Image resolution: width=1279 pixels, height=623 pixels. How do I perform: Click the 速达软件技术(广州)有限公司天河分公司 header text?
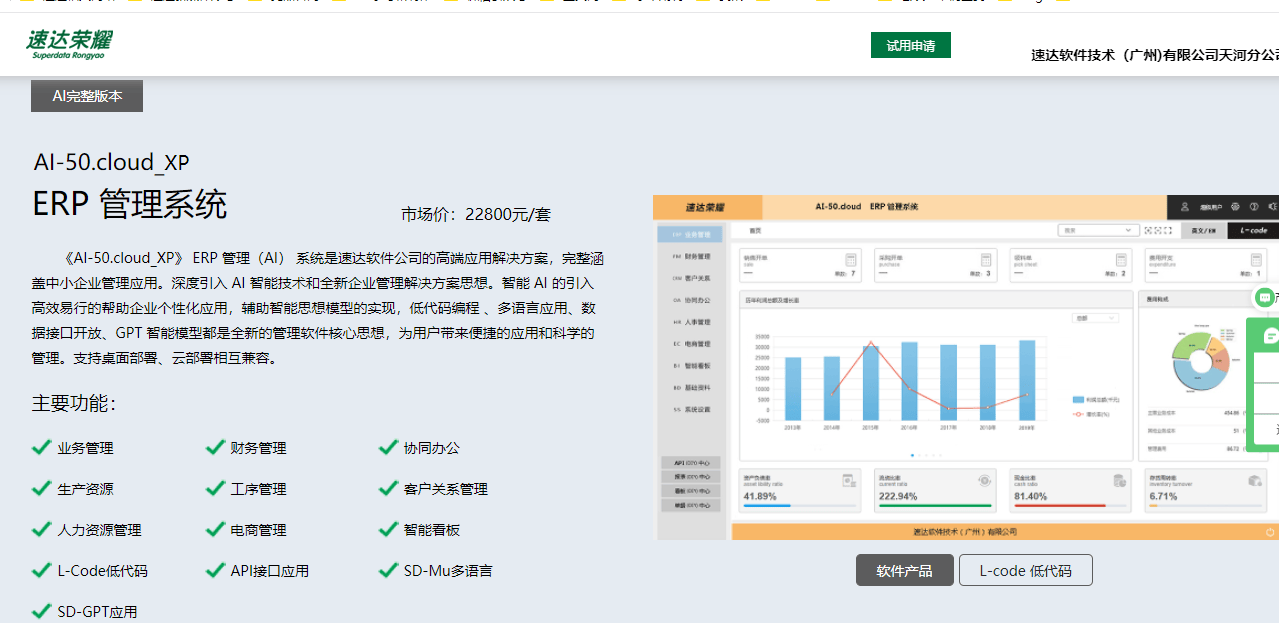click(1155, 55)
